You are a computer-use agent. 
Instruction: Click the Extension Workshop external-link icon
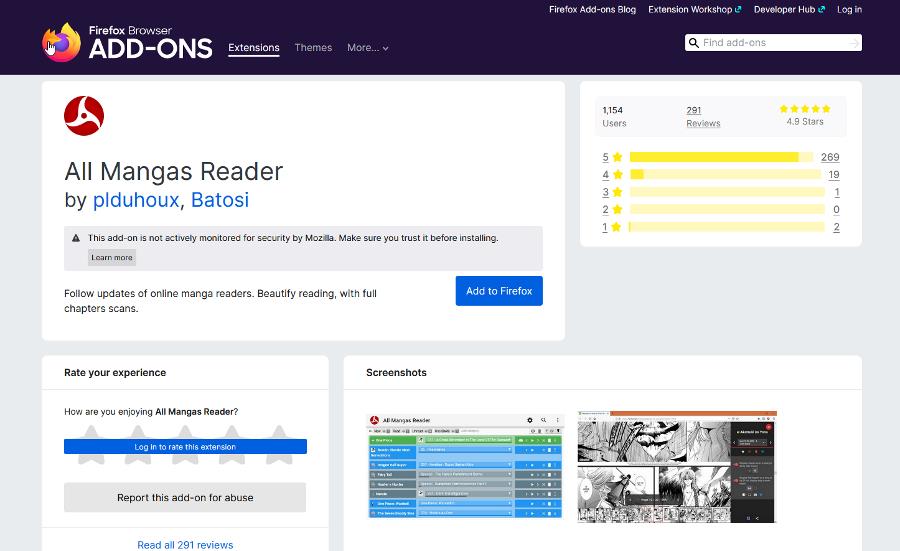tap(738, 9)
